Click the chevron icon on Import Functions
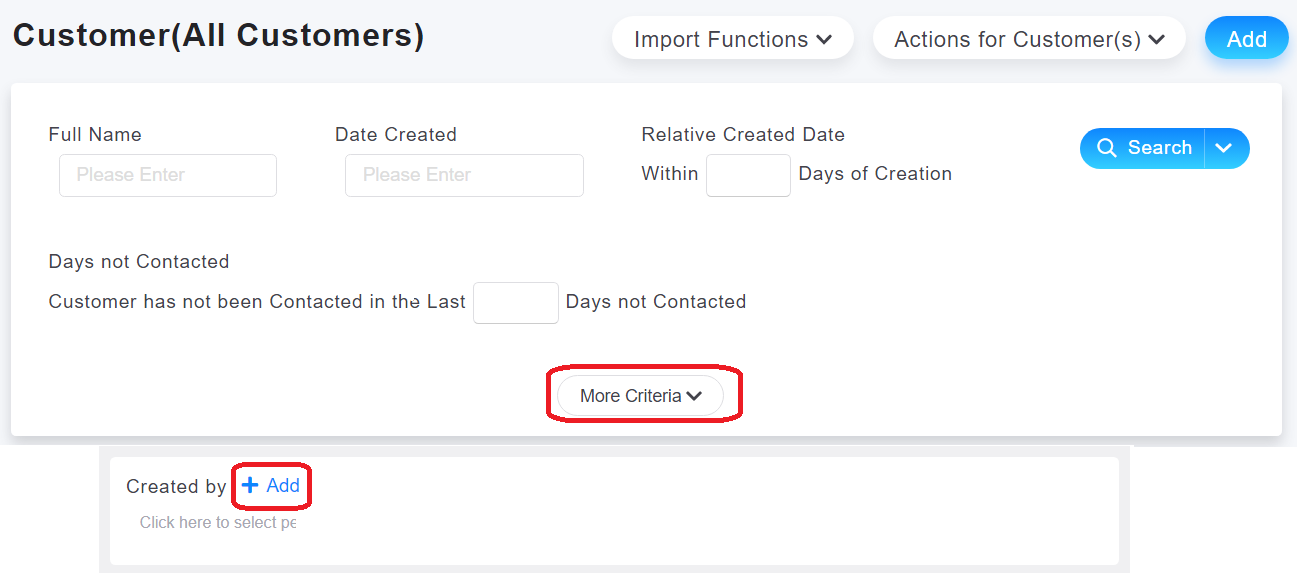This screenshot has height=588, width=1297. pos(824,40)
